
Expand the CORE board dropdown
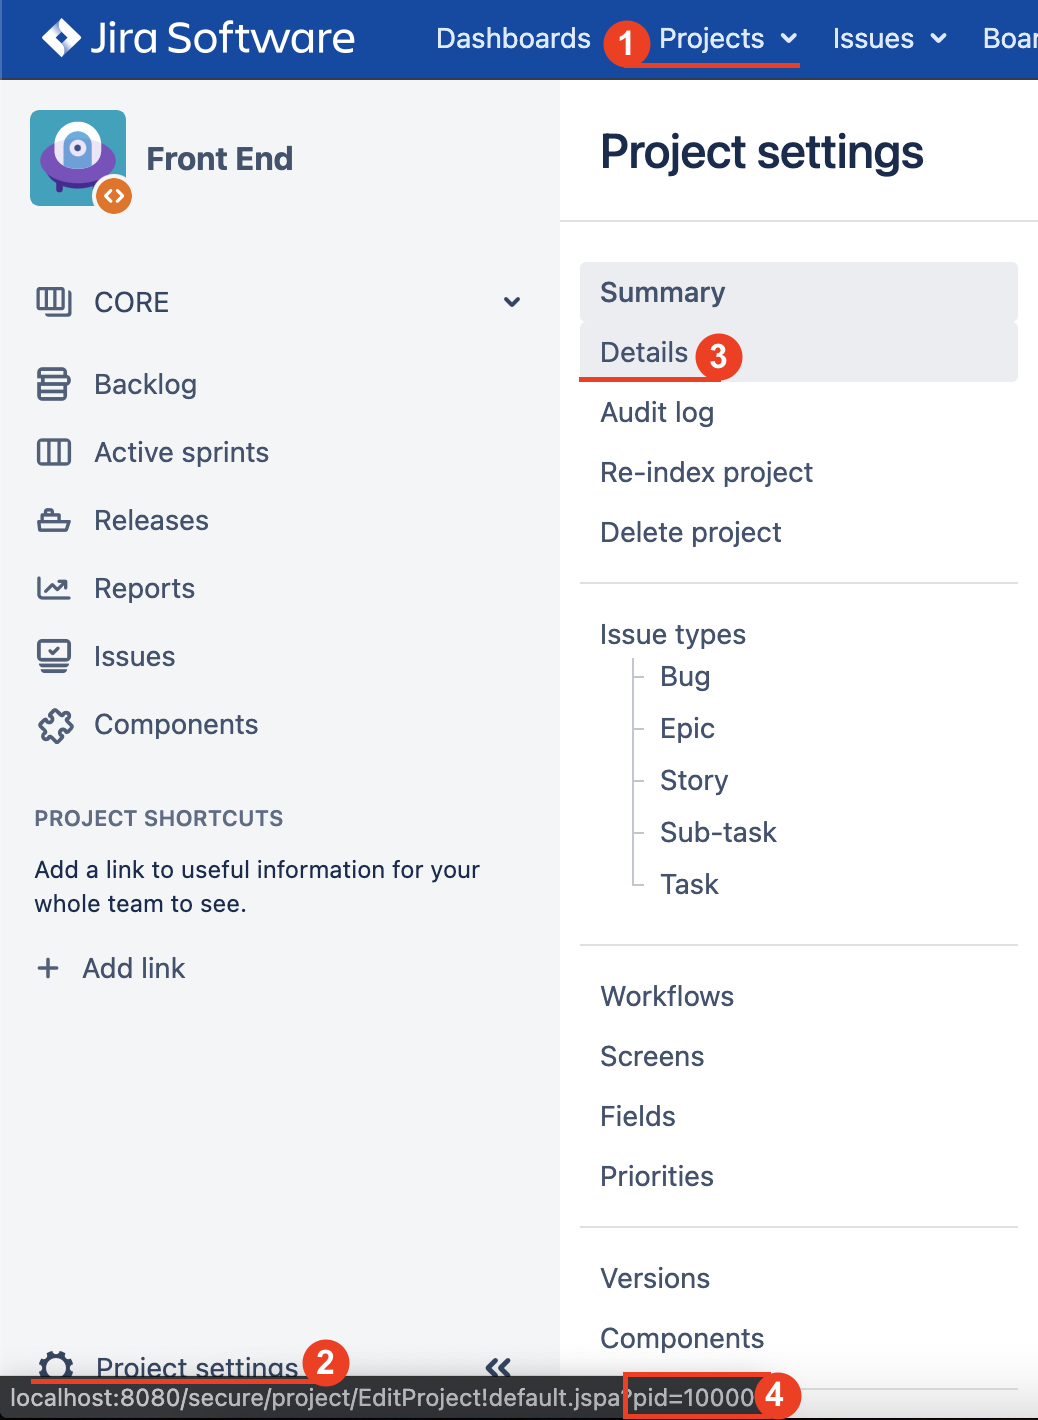tap(512, 302)
